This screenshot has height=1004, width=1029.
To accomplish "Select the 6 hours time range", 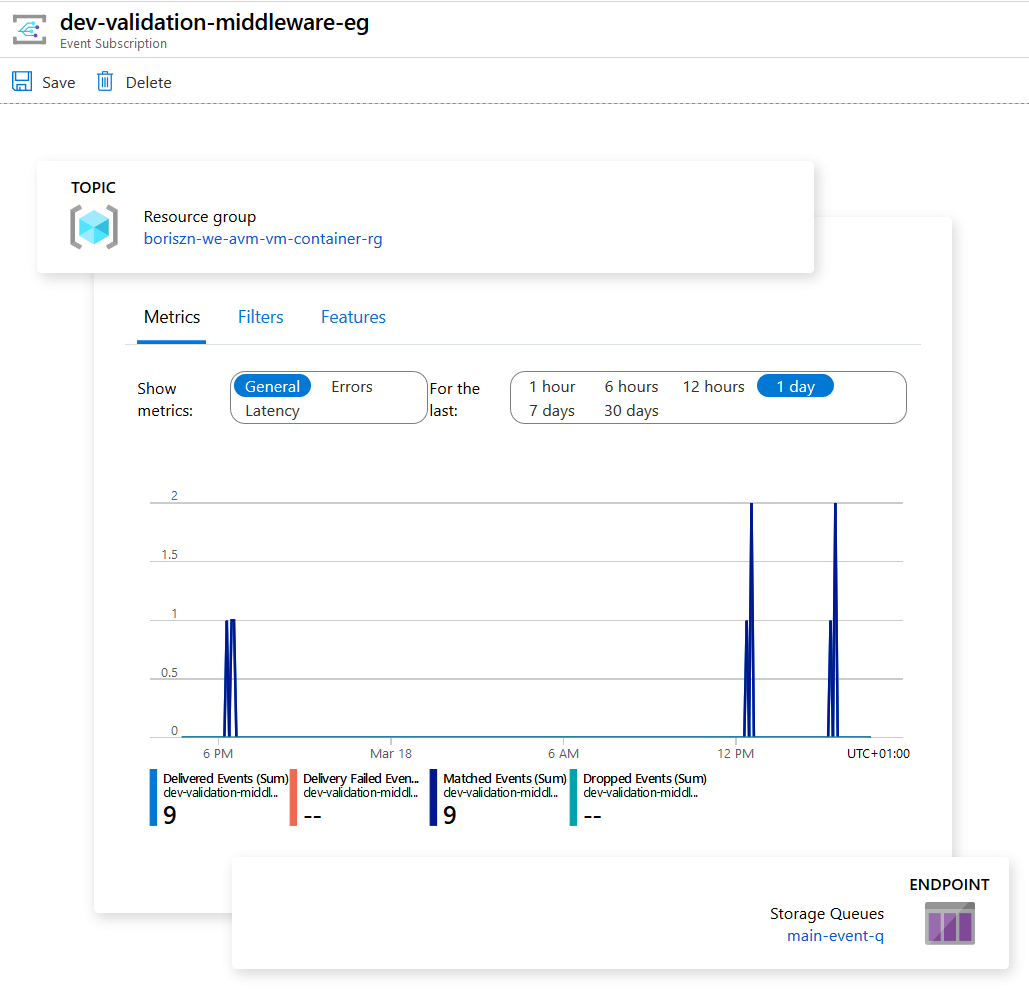I will (x=631, y=386).
